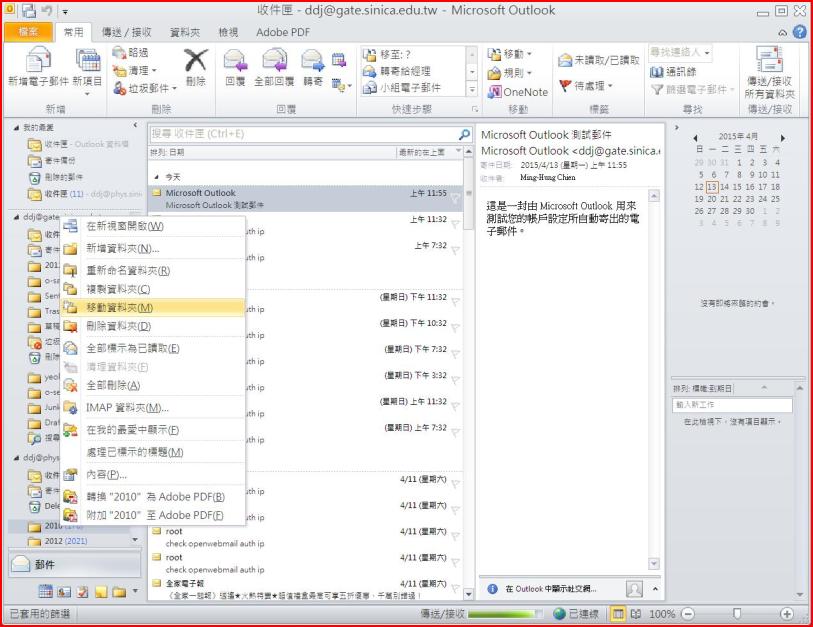813x627 pixels.
Task: Toggle flag on today's 上午 11:32 message
Action: click(x=455, y=224)
